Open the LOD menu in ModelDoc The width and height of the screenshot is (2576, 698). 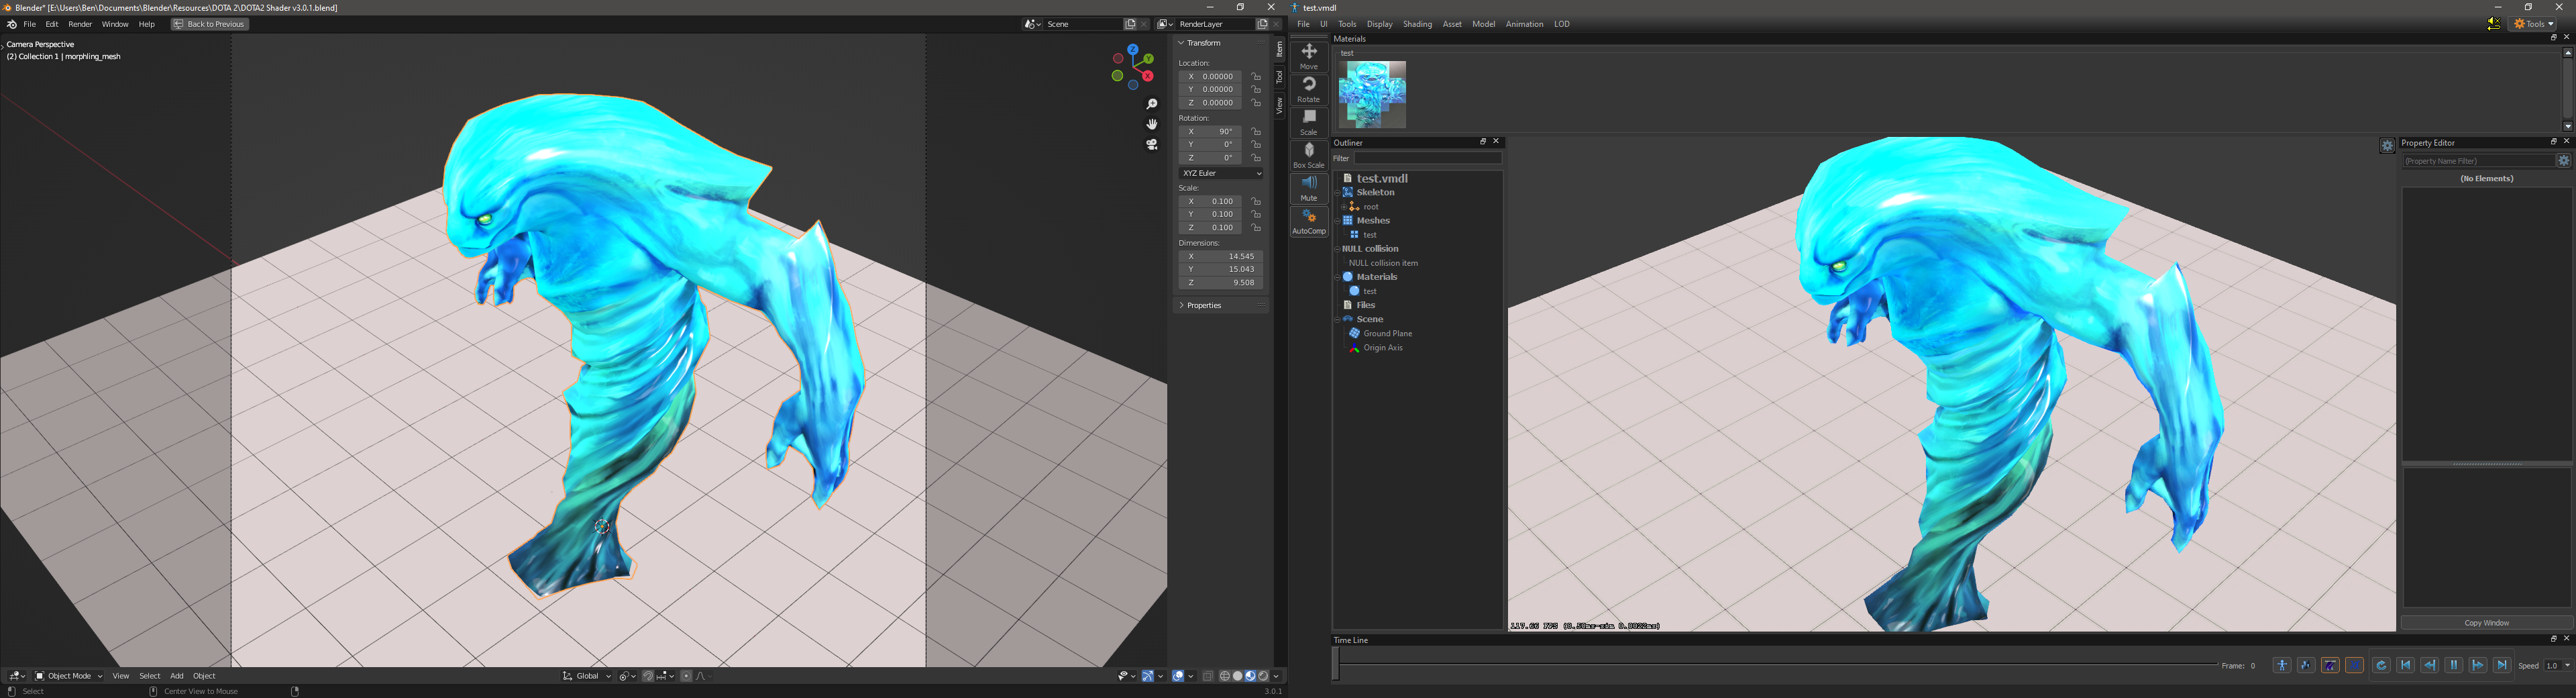[x=1561, y=24]
